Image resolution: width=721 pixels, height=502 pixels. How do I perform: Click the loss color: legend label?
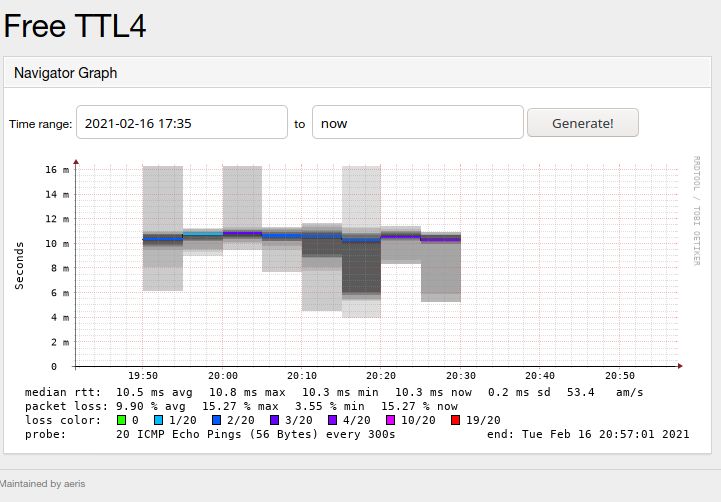(x=63, y=420)
